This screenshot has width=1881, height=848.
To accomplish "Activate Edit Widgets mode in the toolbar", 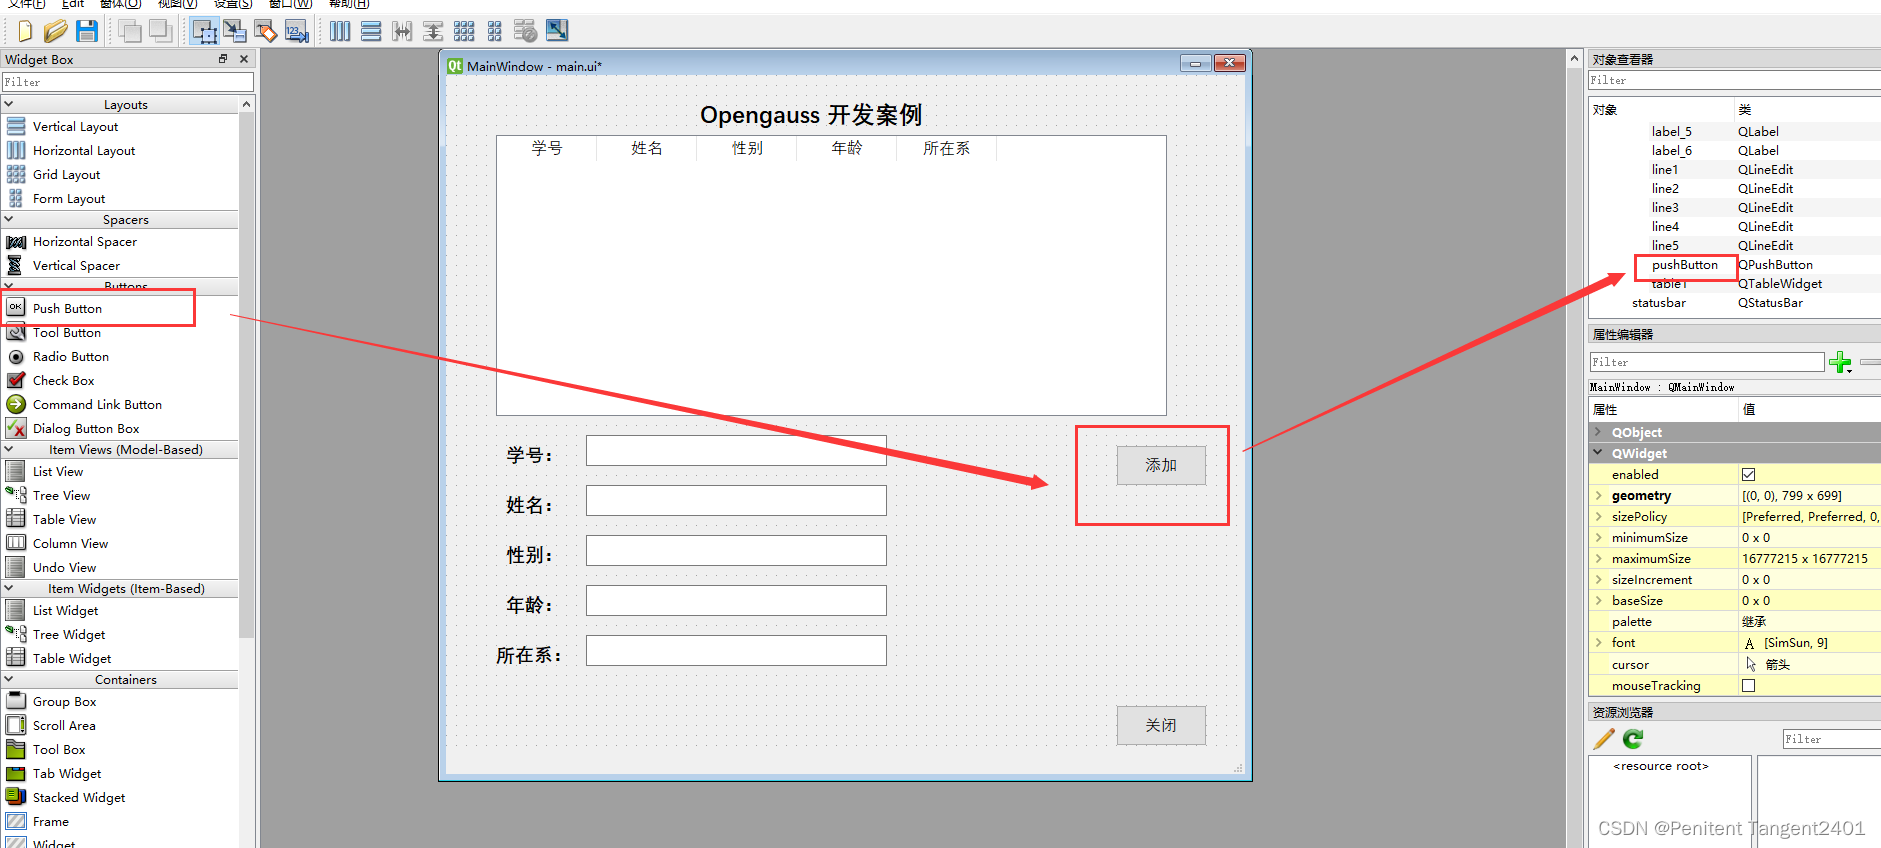I will (204, 31).
